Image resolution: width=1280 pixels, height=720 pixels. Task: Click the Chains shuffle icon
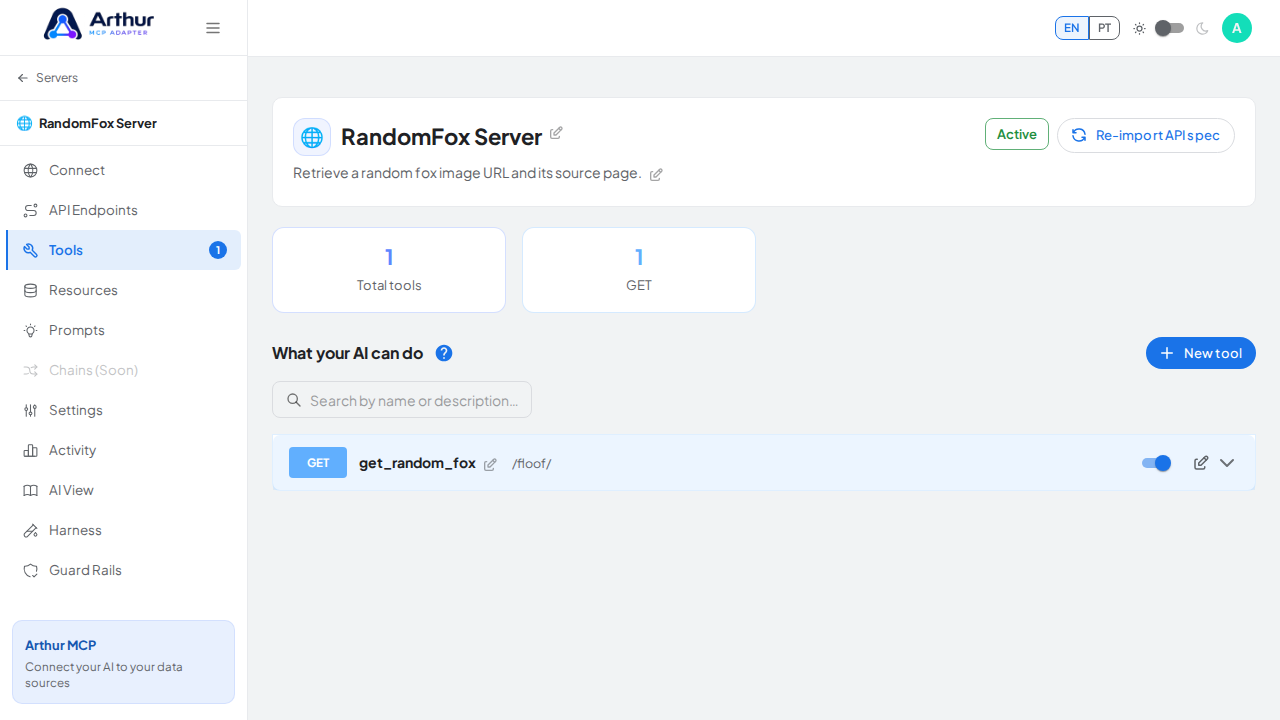tap(30, 370)
